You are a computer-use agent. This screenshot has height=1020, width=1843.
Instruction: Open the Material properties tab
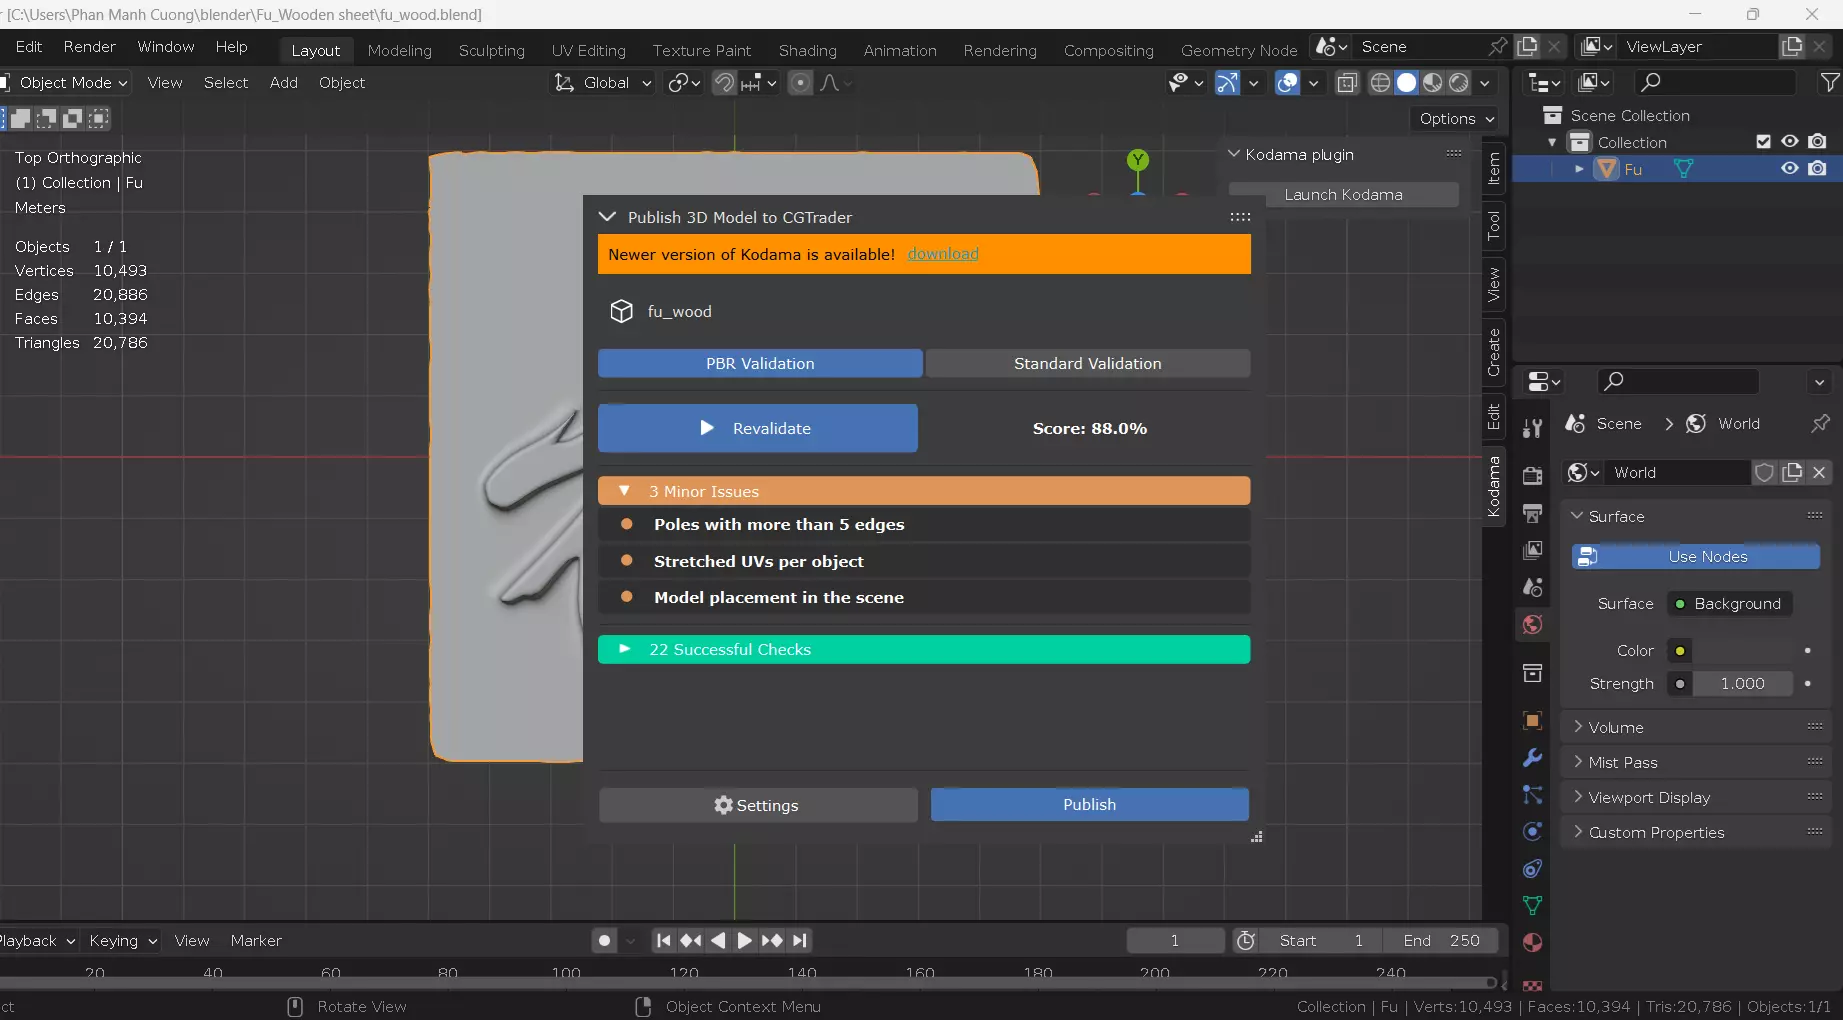pos(1532,942)
